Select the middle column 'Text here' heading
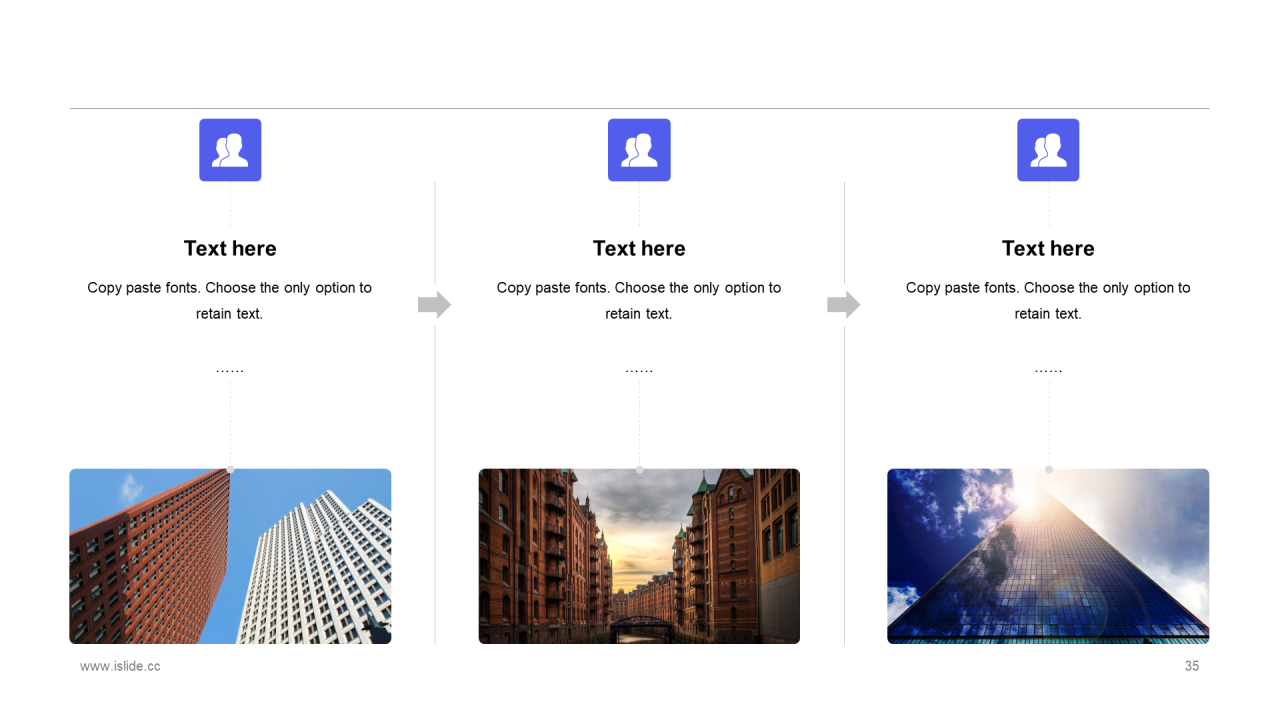Viewport: 1280px width, 720px height. coord(639,249)
